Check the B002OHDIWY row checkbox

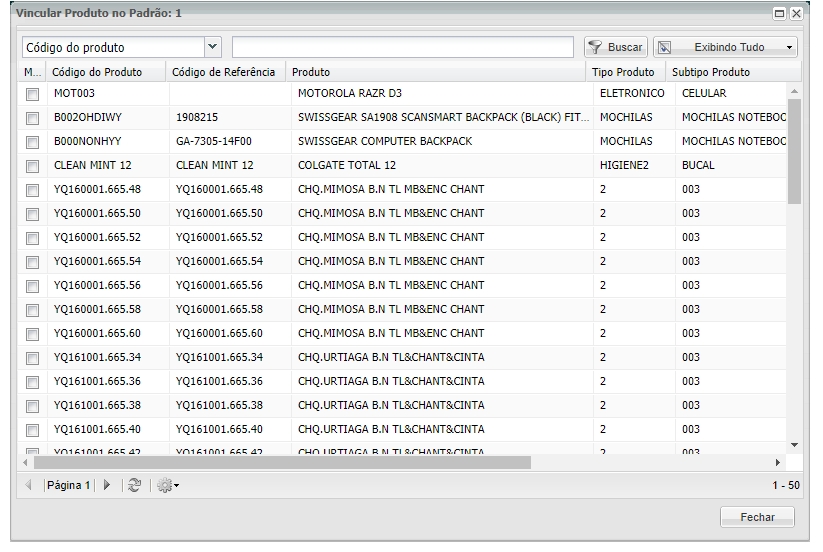pyautogui.click(x=33, y=118)
